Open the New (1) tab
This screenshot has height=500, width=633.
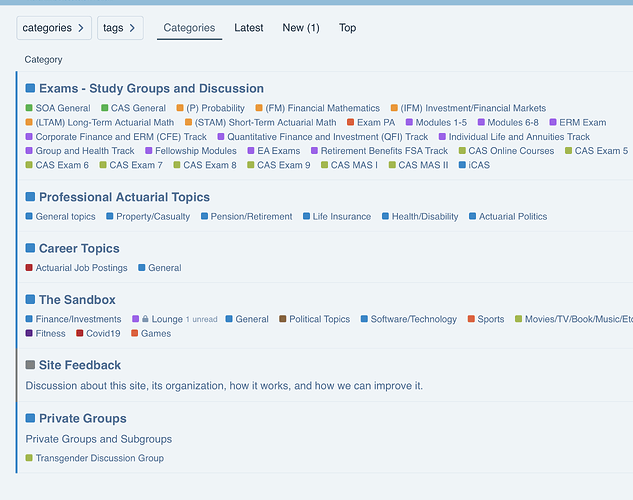tap(301, 28)
